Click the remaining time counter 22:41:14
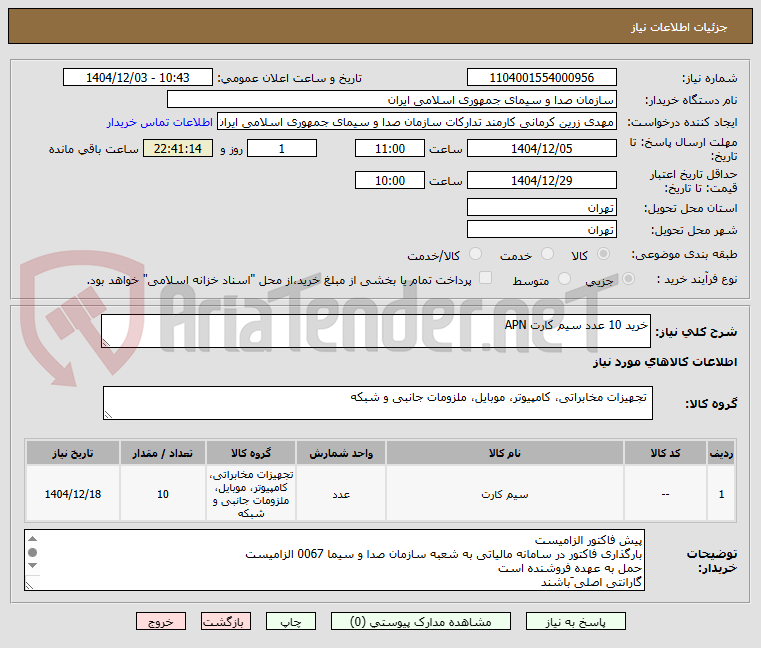Viewport: 761px width, 648px height. point(178,149)
